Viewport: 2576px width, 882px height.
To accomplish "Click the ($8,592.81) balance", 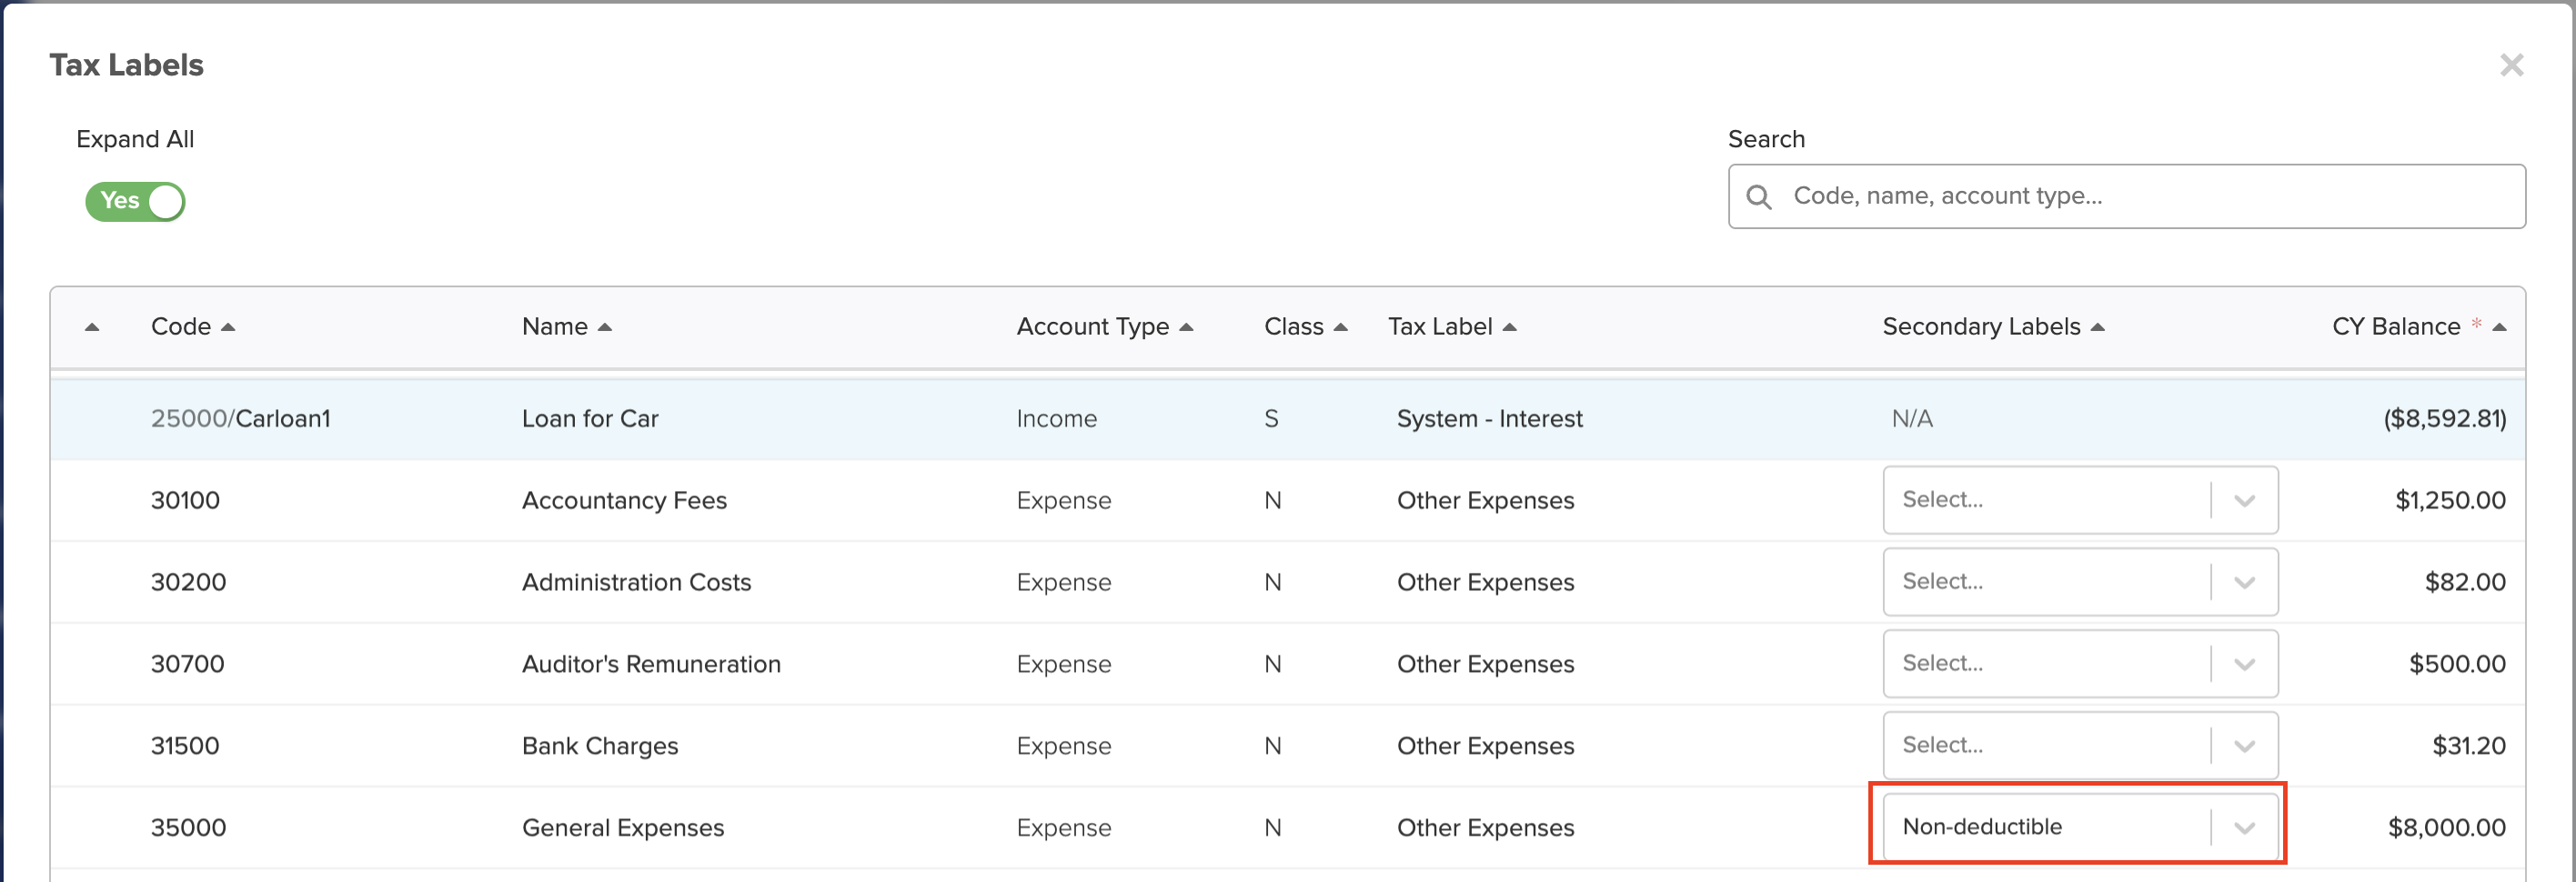I will (2444, 419).
